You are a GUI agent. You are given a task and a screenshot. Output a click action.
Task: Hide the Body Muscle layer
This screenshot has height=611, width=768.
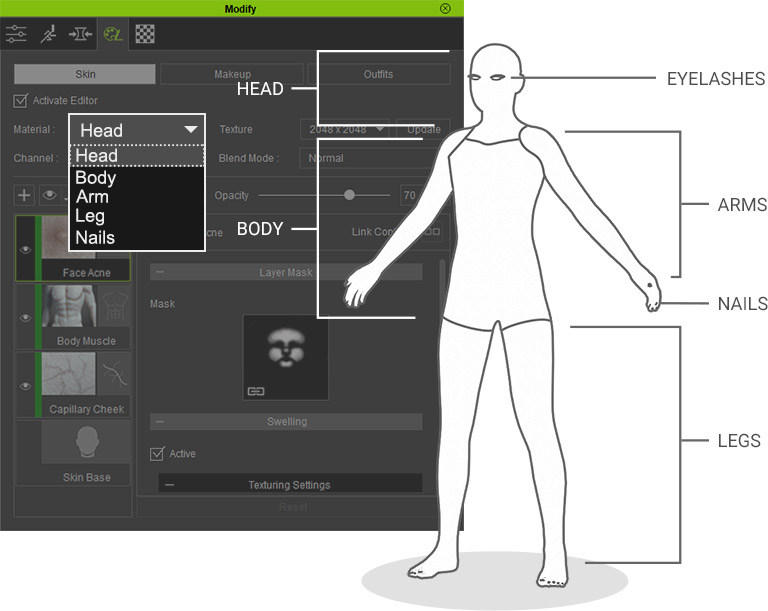pos(27,318)
